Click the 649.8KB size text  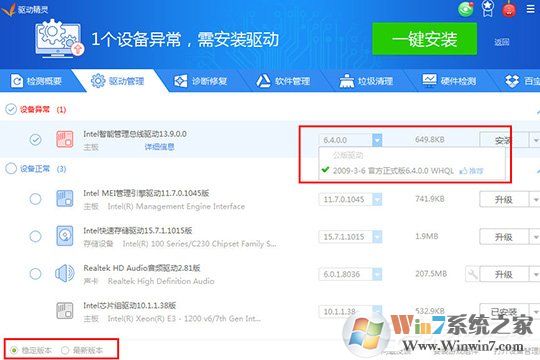(x=430, y=140)
